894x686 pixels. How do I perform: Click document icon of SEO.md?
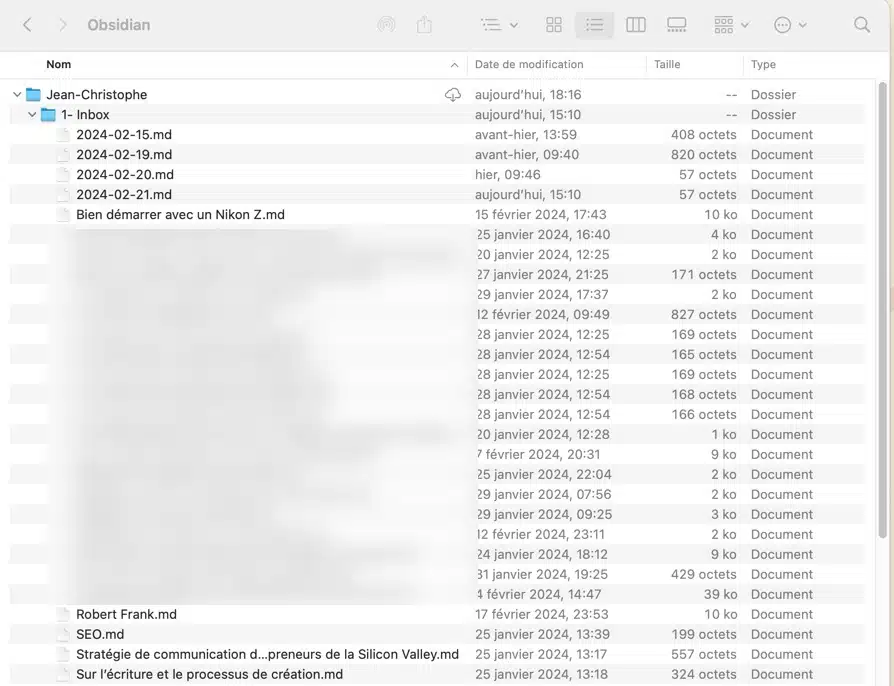pyautogui.click(x=63, y=634)
